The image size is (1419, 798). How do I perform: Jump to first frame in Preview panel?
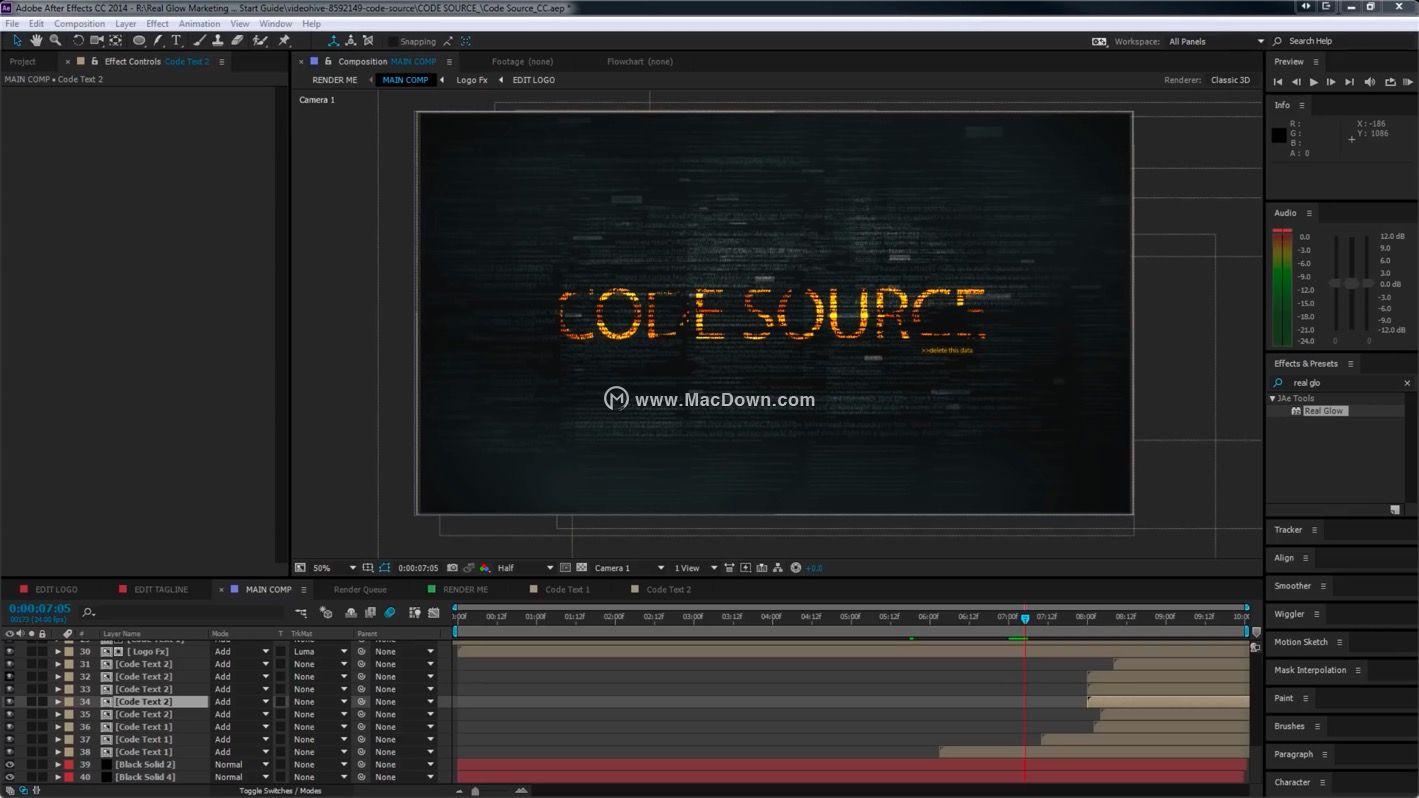[x=1277, y=82]
